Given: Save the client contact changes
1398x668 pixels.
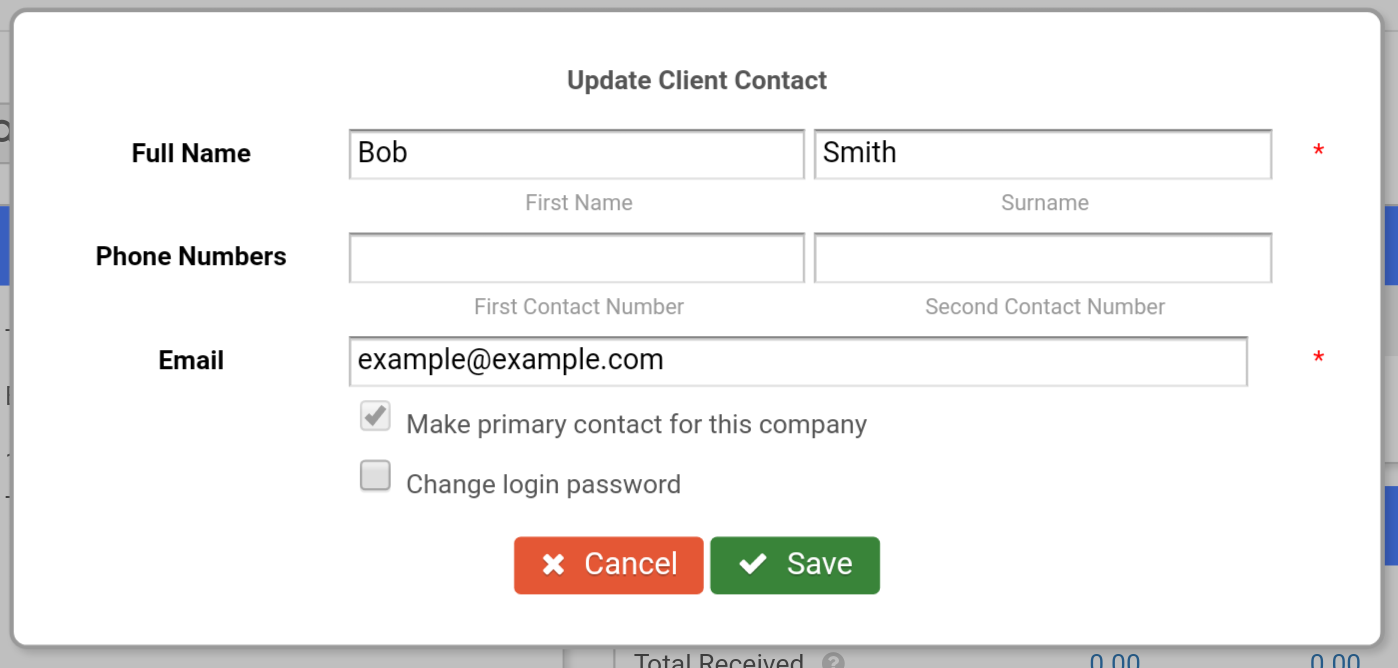Looking at the screenshot, I should 795,565.
